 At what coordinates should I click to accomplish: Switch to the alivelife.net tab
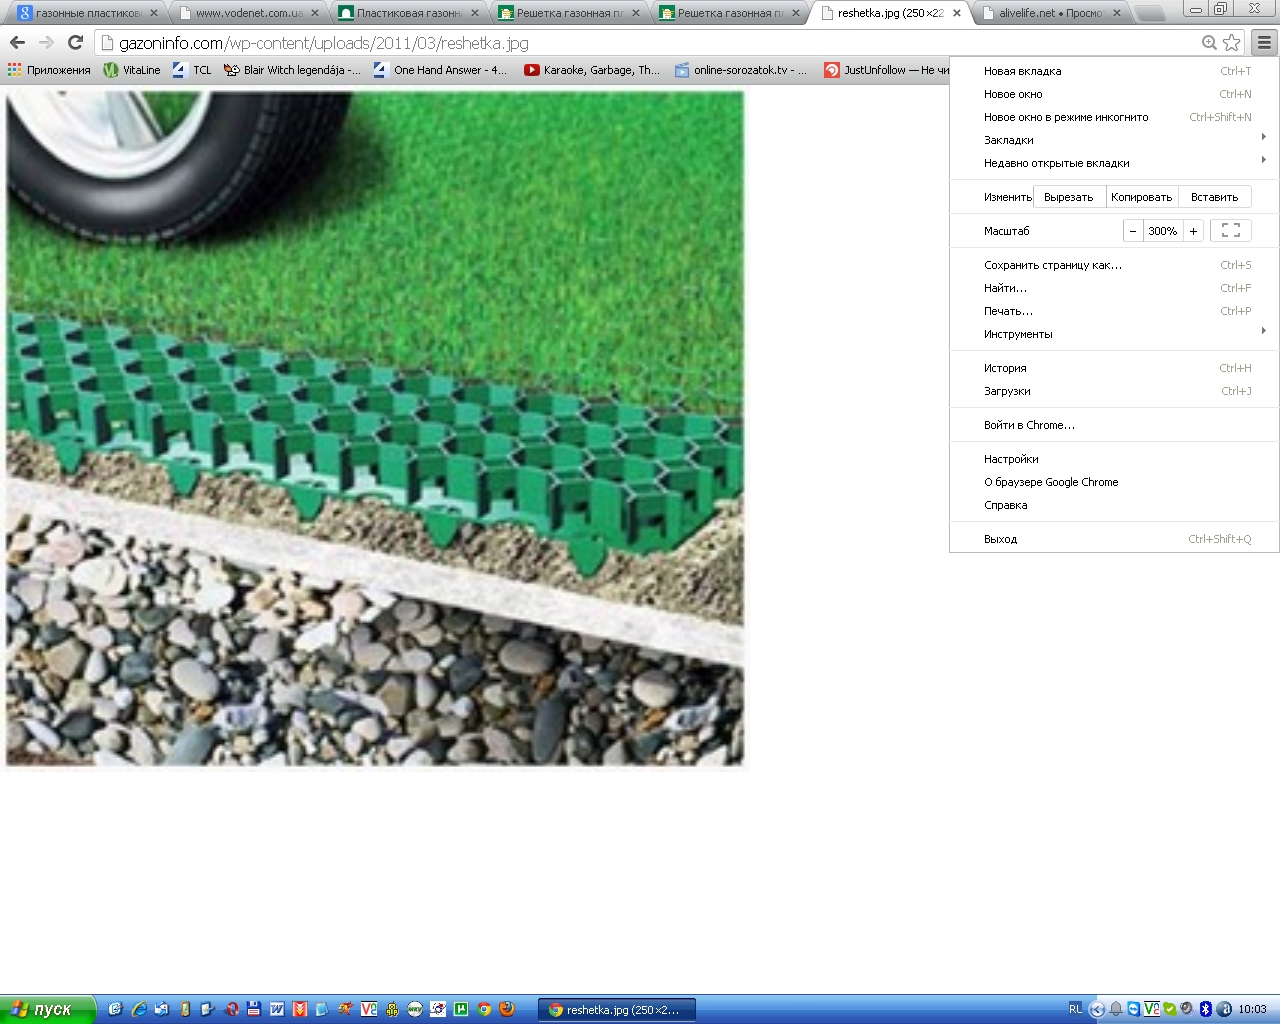pyautogui.click(x=1051, y=13)
